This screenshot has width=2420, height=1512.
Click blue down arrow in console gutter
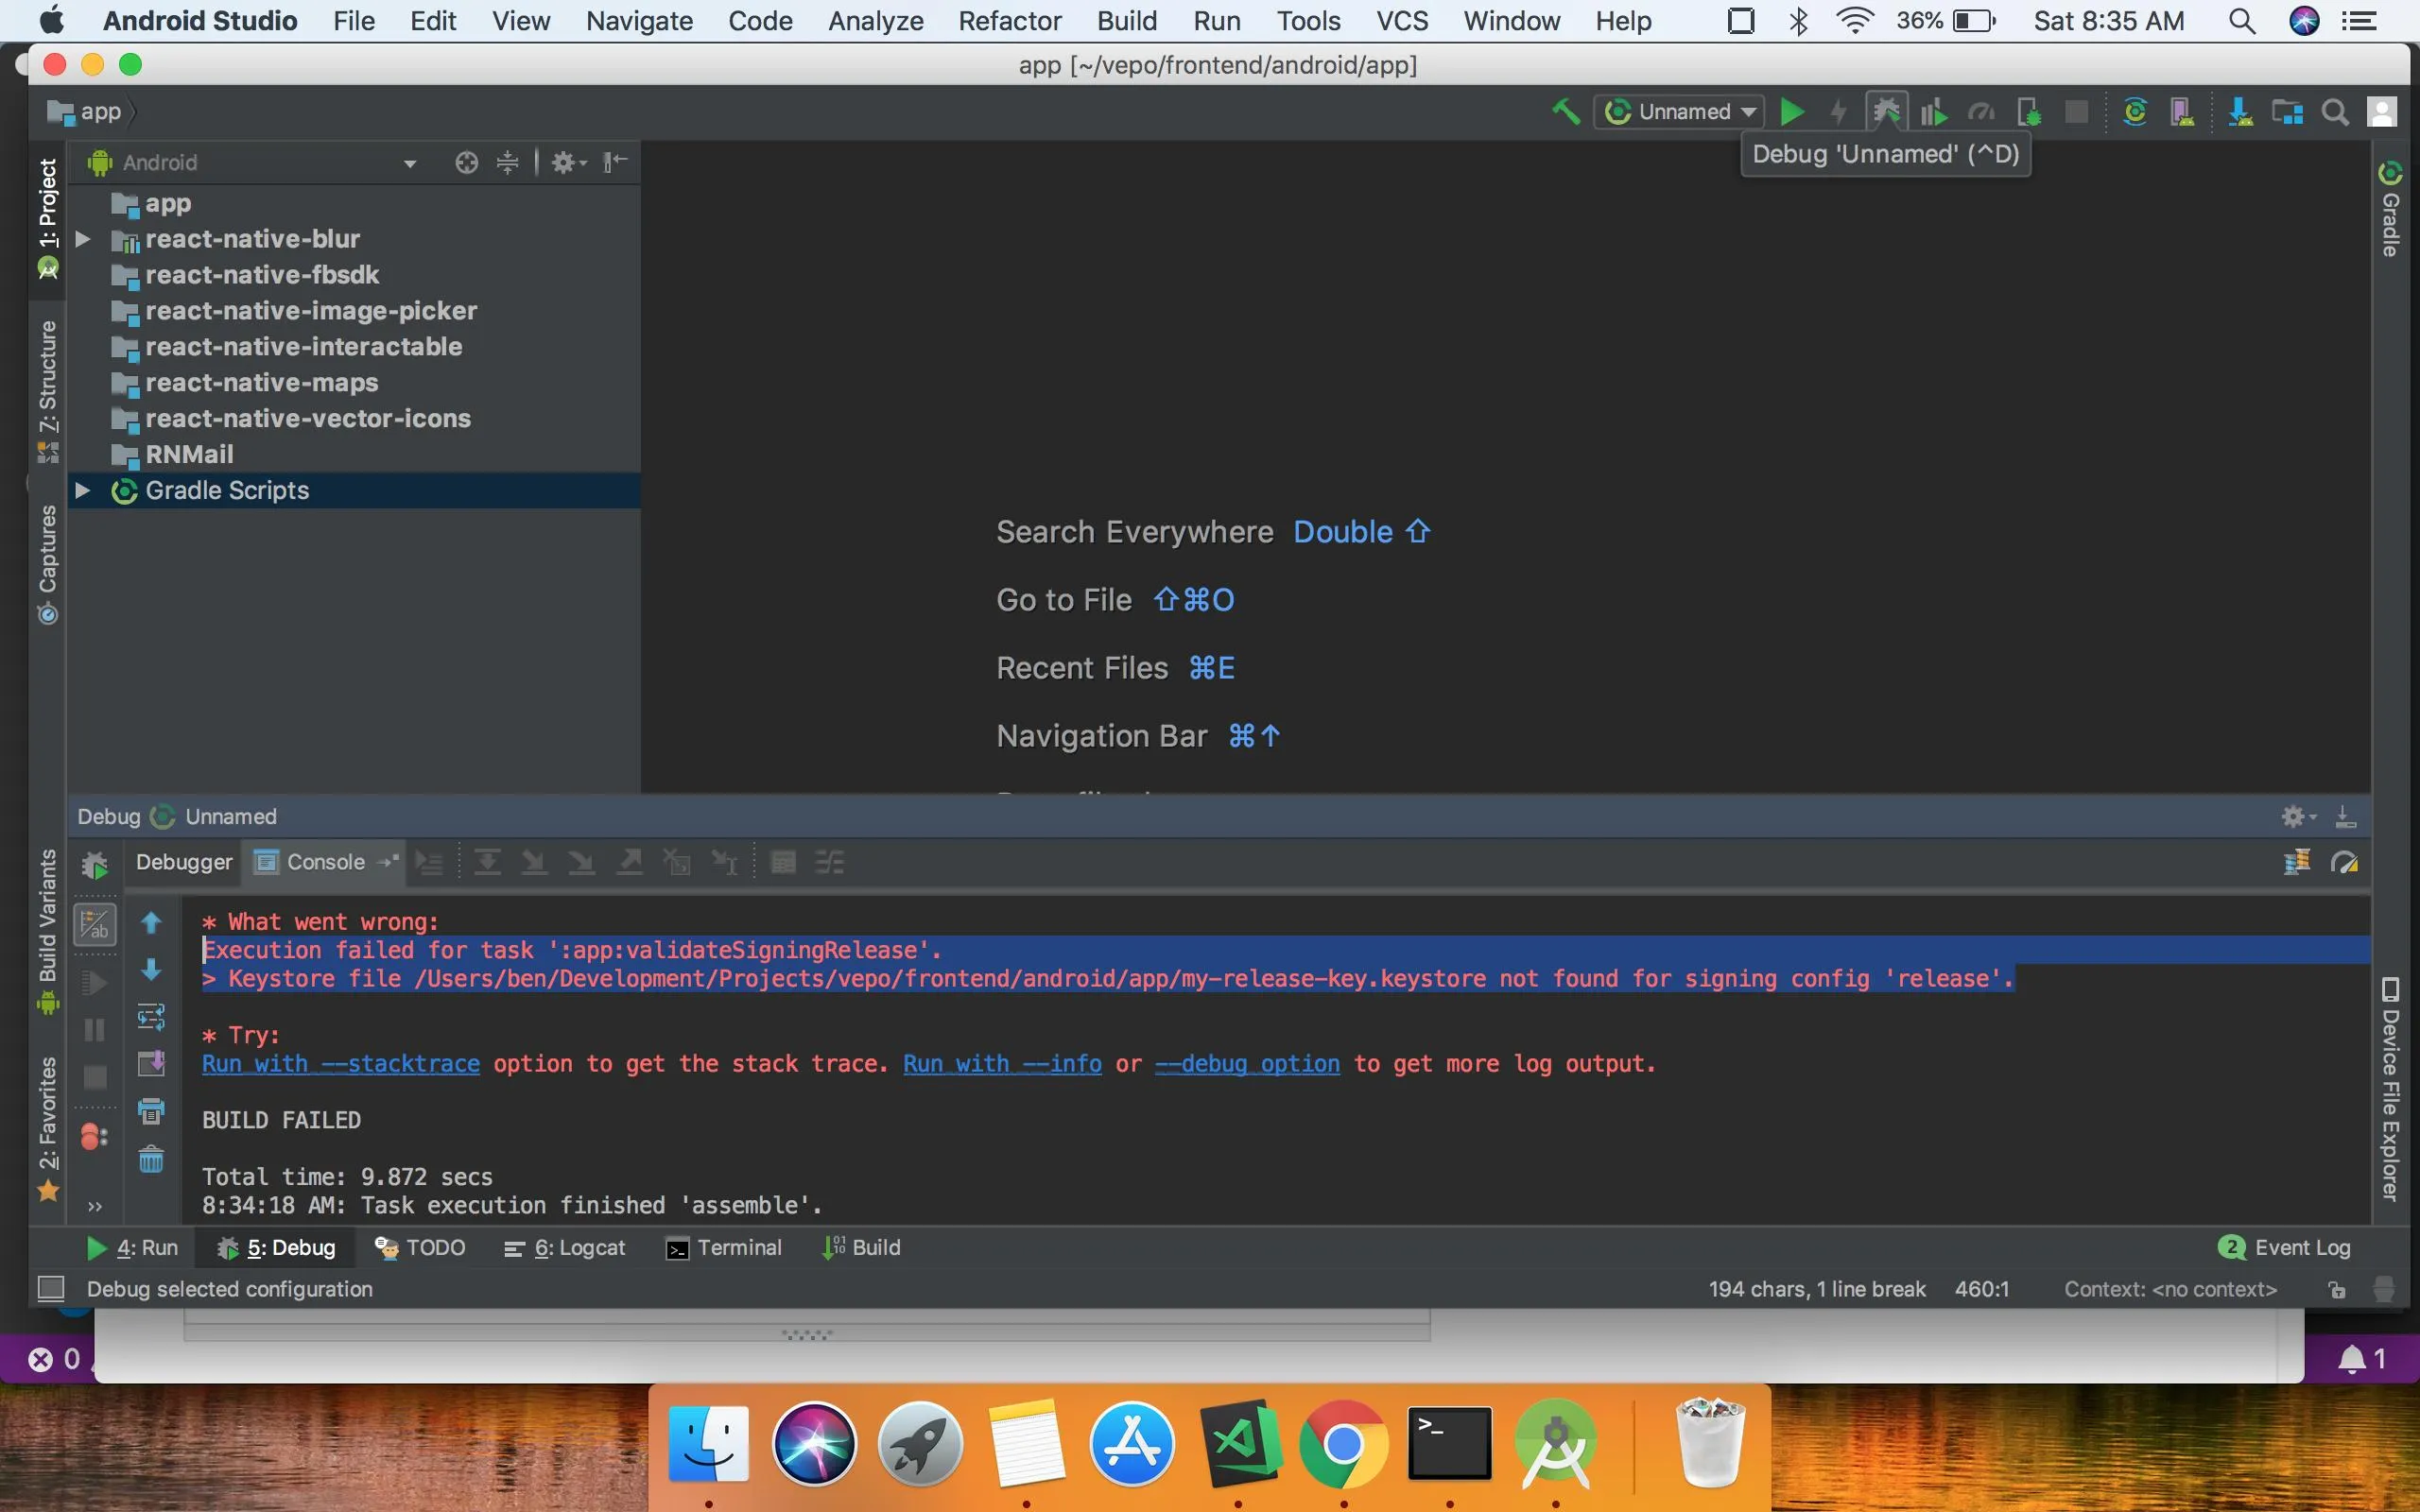pyautogui.click(x=151, y=969)
